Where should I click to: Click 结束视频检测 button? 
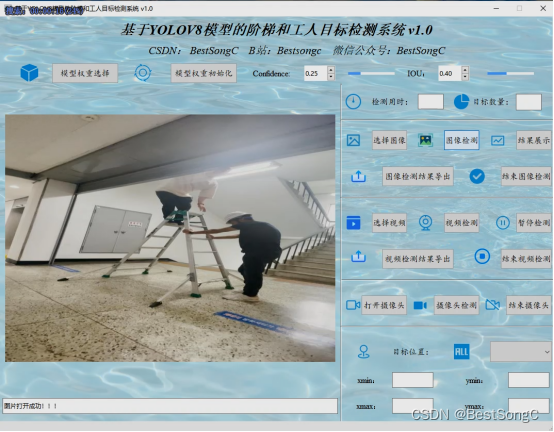coord(526,259)
